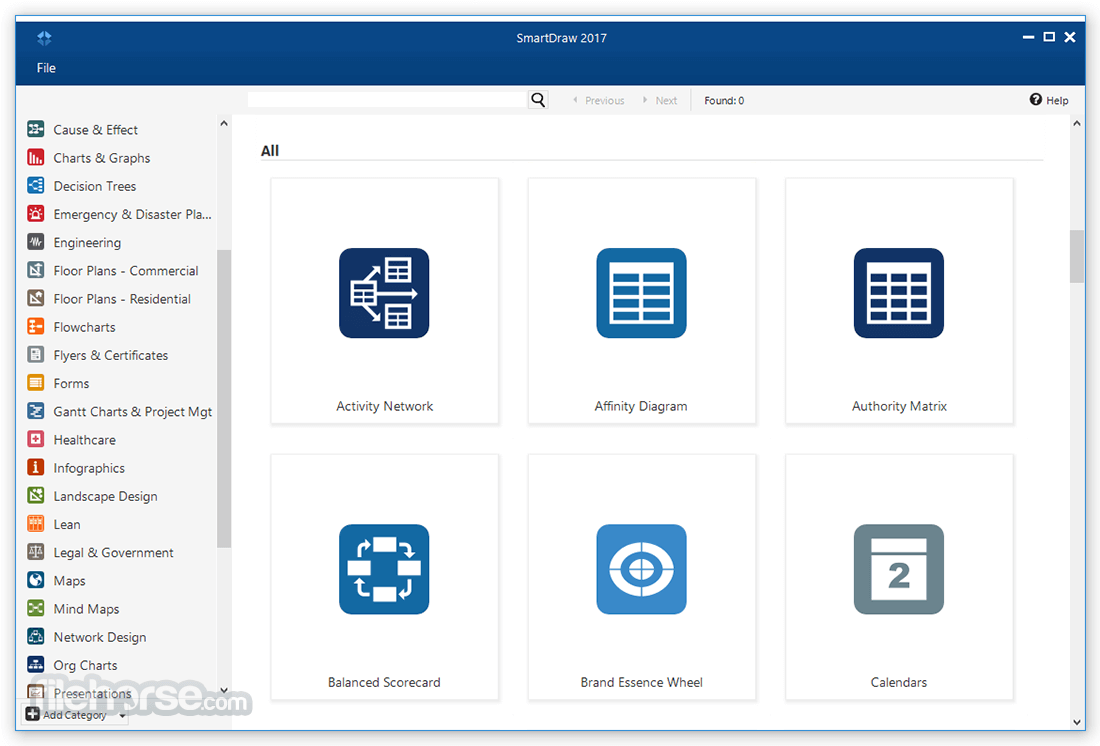This screenshot has width=1100, height=746.
Task: Open the Brand Essence Wheel template
Action: click(641, 577)
